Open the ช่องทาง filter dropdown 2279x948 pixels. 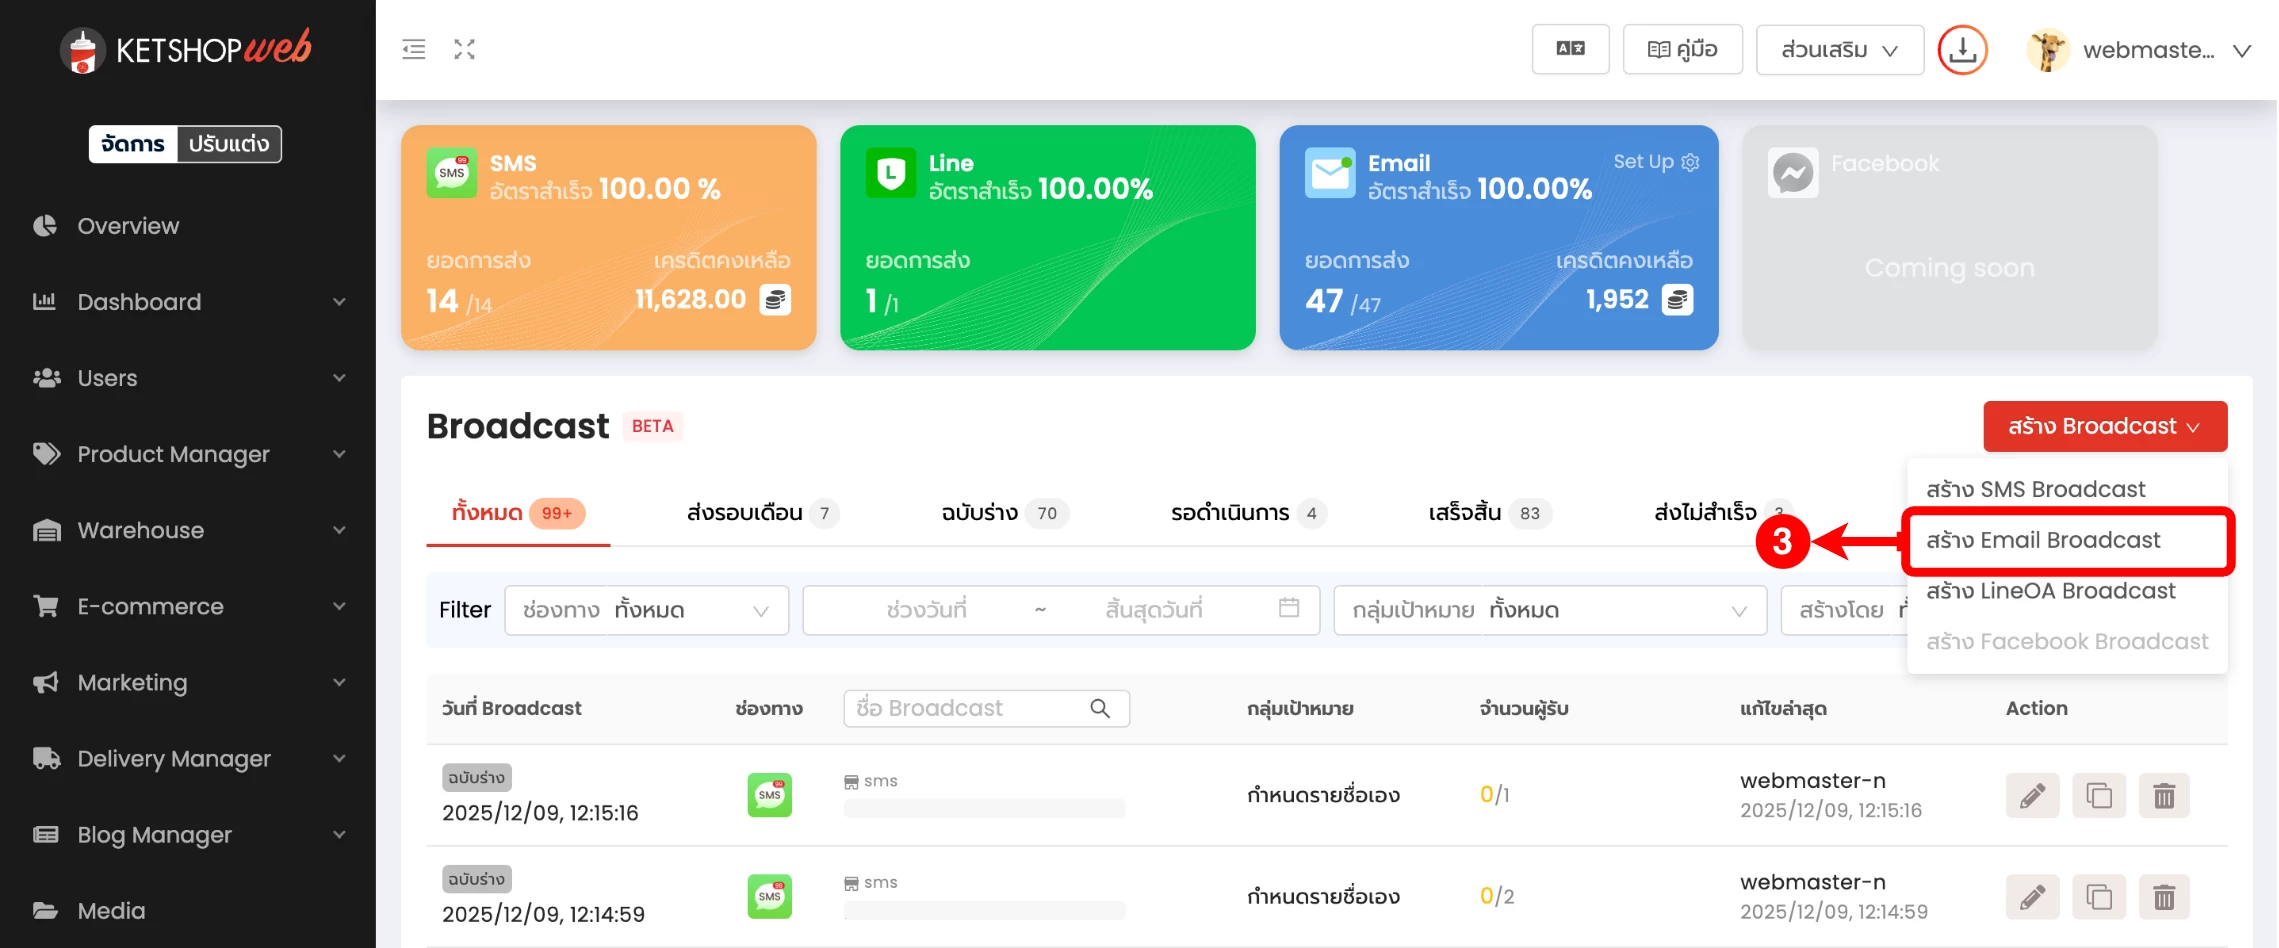(x=646, y=610)
